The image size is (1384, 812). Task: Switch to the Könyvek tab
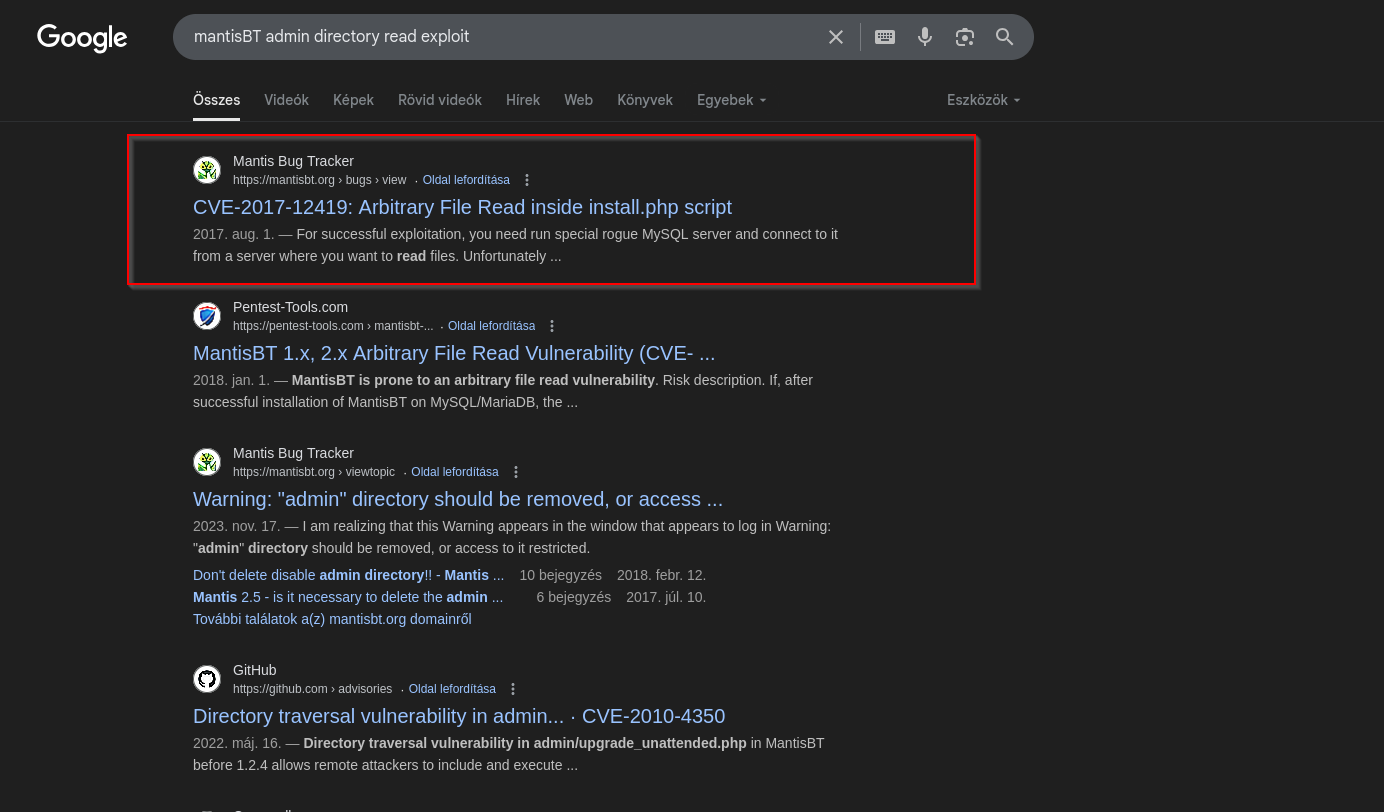[x=645, y=100]
